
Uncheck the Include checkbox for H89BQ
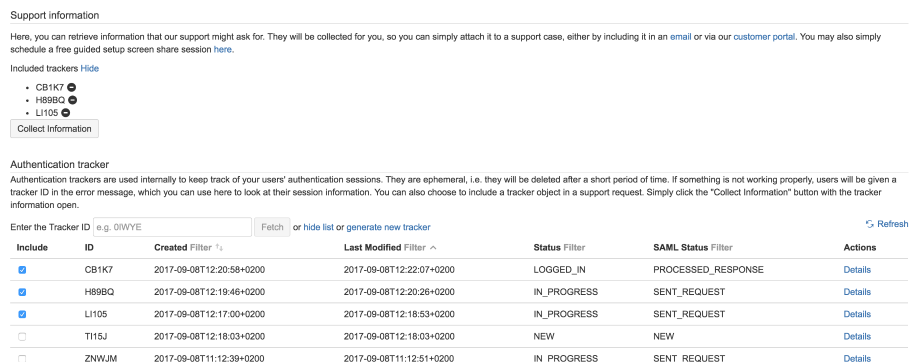(x=22, y=292)
